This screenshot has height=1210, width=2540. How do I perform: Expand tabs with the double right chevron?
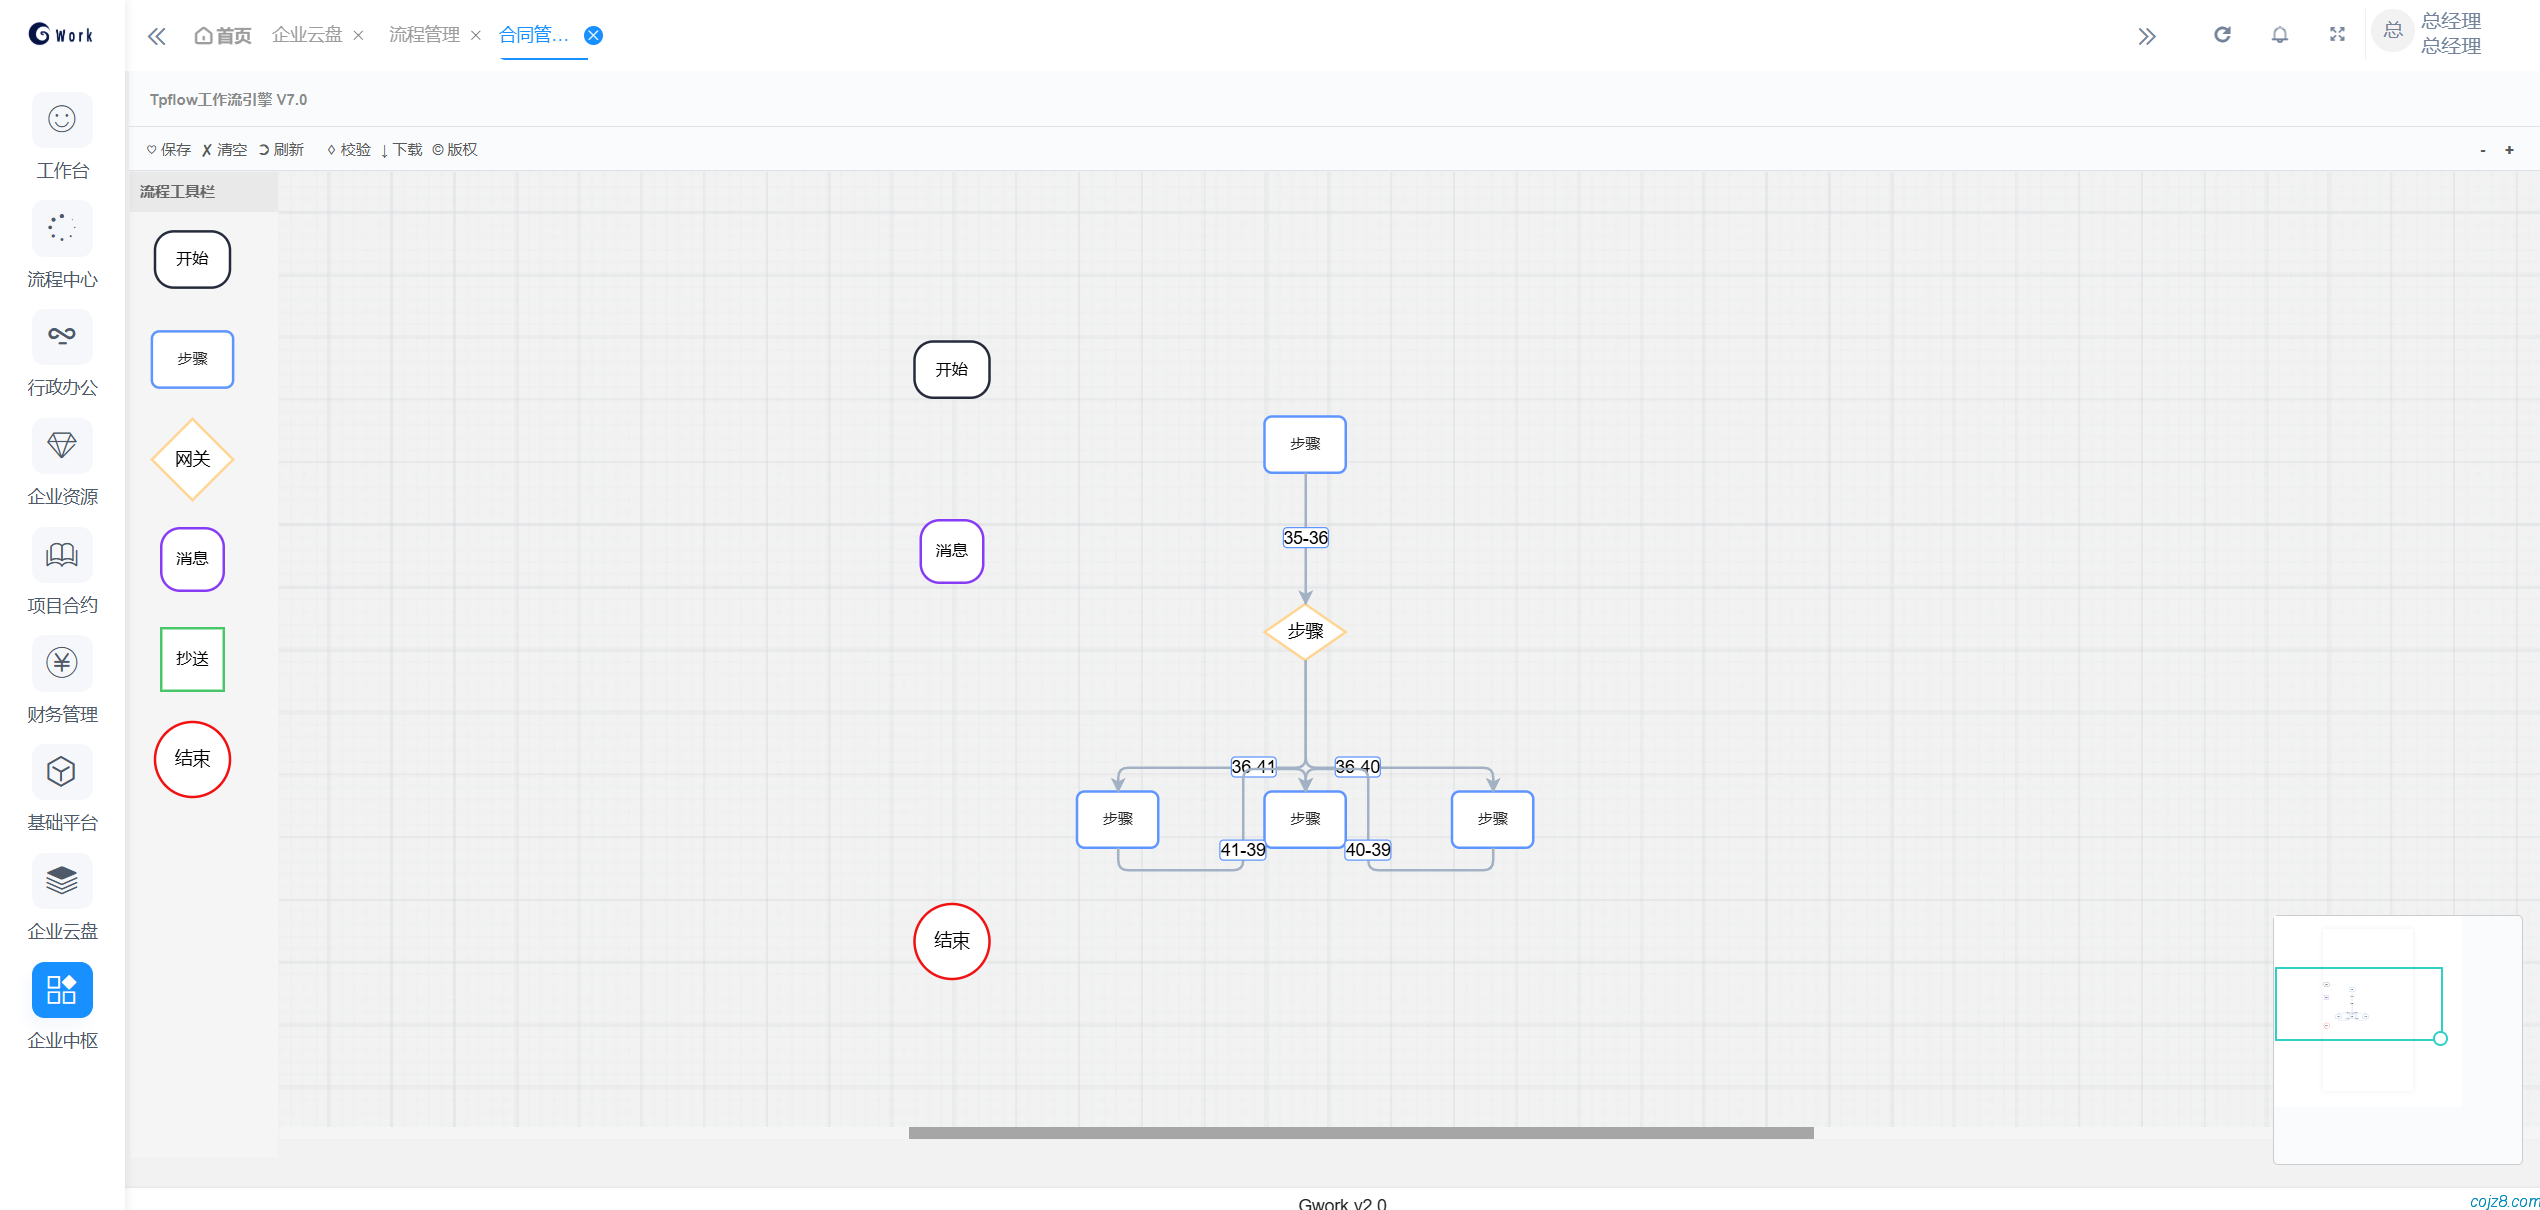tap(2147, 37)
